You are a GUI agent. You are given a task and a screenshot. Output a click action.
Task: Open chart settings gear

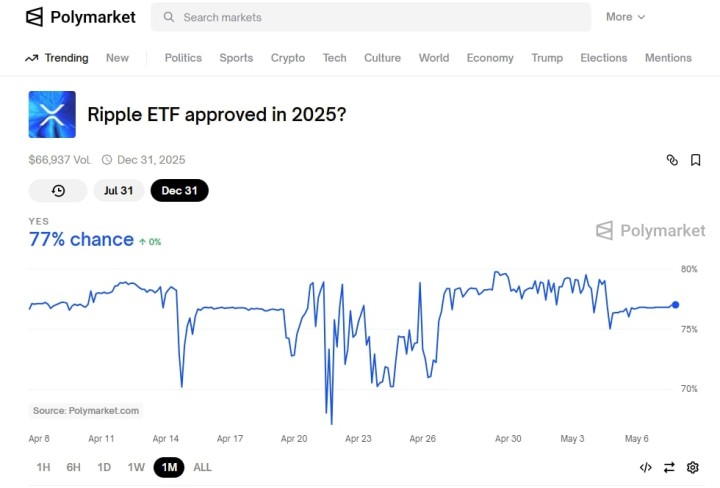[692, 467]
